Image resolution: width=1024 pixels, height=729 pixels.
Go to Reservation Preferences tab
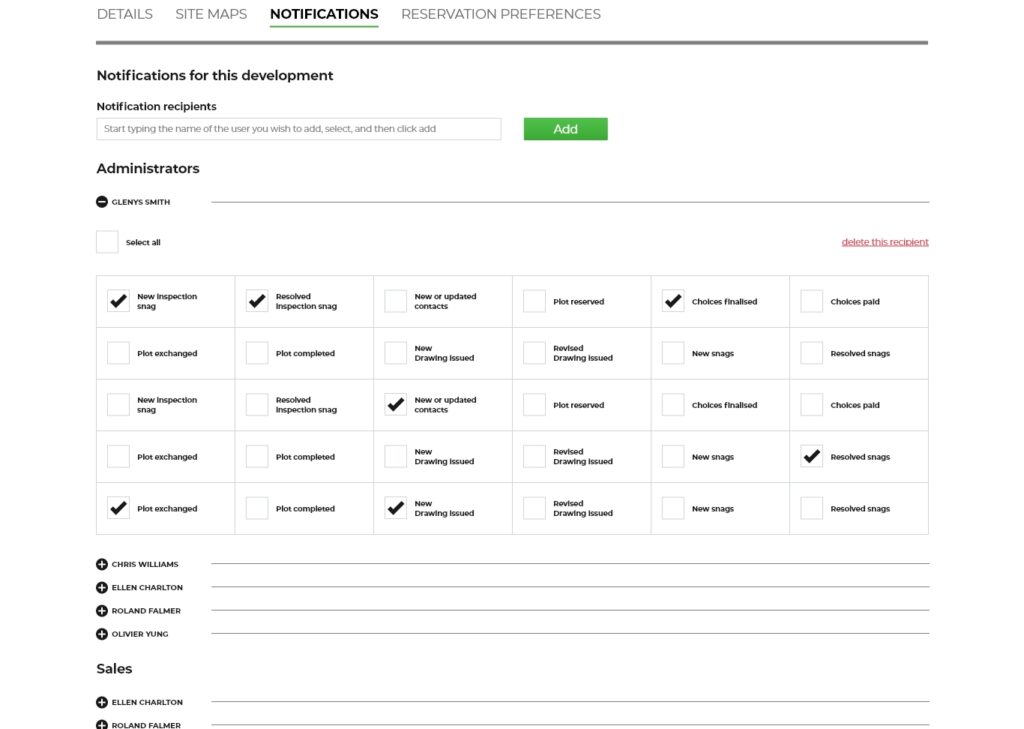pyautogui.click(x=500, y=14)
